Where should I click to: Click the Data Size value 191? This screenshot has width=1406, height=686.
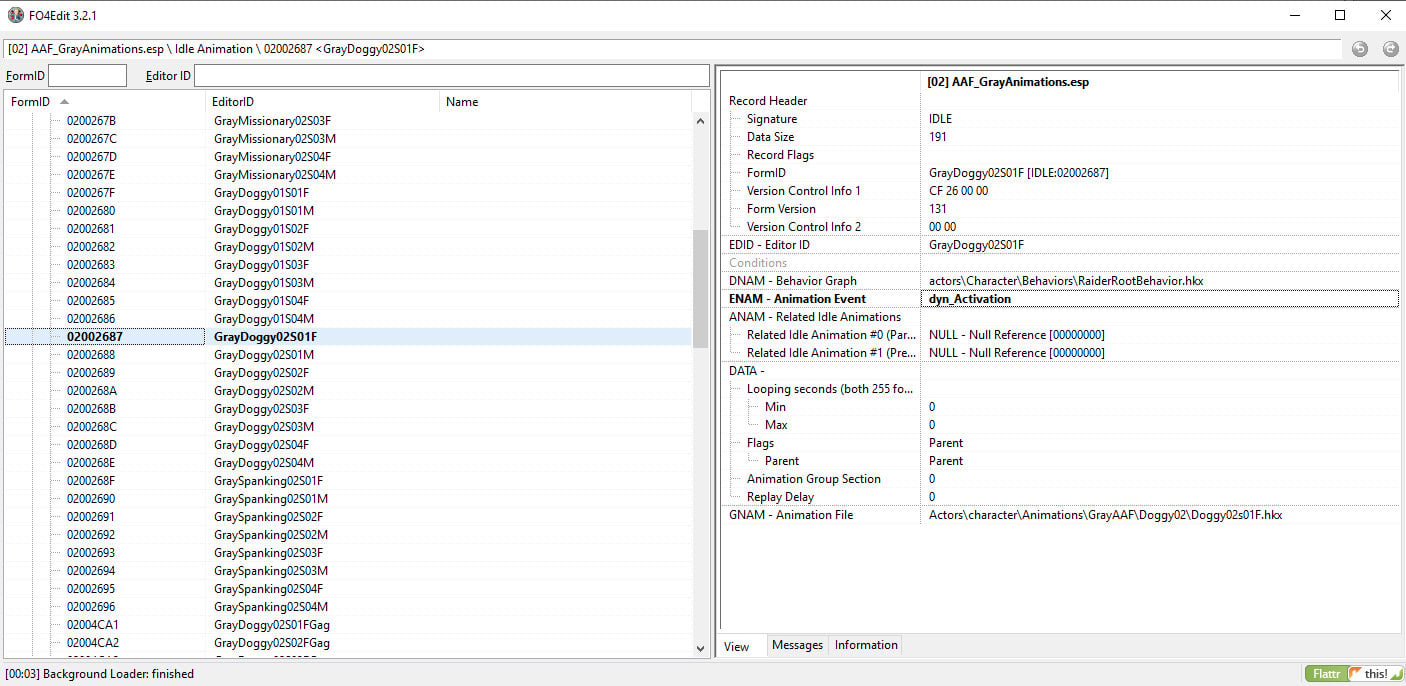(938, 137)
